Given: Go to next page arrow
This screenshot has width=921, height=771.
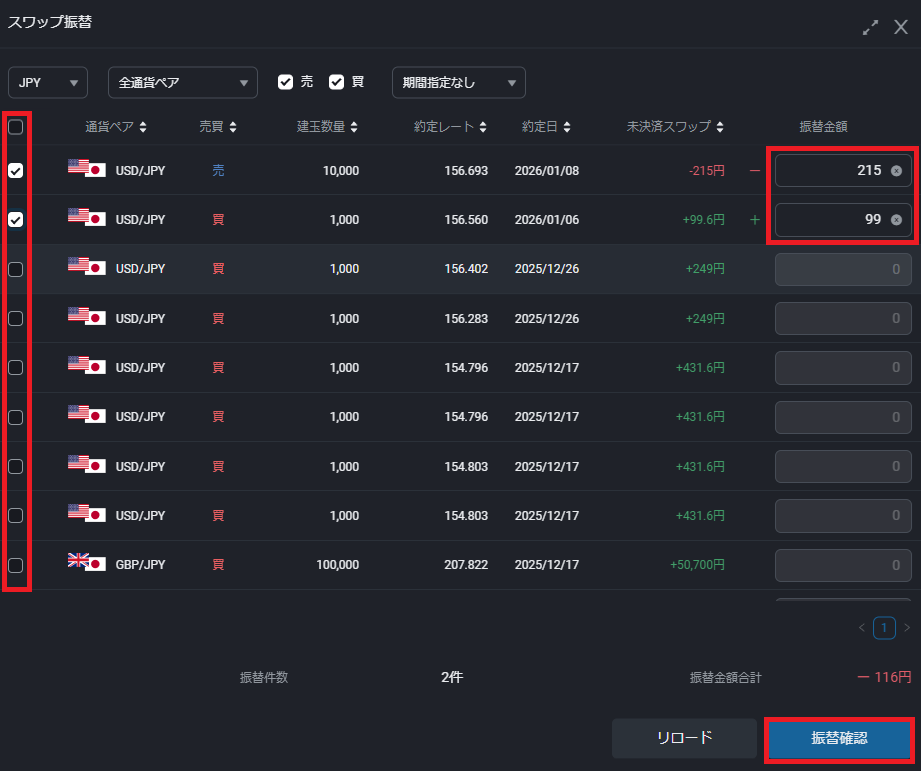Looking at the screenshot, I should (x=907, y=628).
